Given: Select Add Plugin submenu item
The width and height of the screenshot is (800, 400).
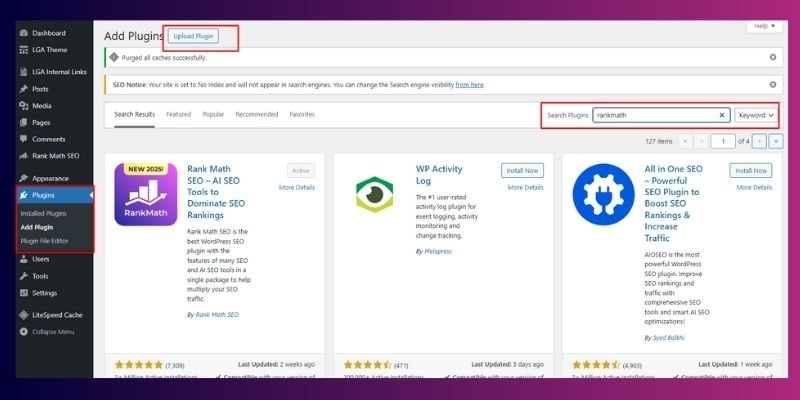Looking at the screenshot, I should click(37, 227).
